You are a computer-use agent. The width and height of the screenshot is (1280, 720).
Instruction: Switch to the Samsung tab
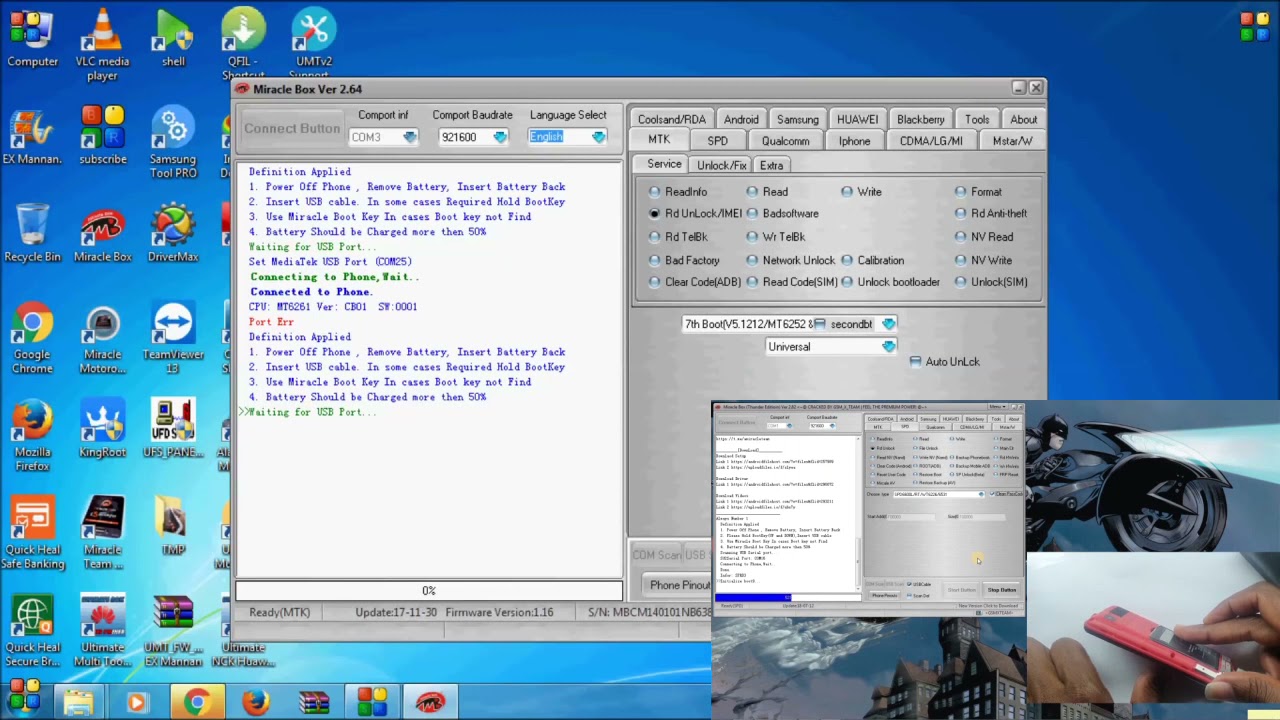[x=797, y=120]
